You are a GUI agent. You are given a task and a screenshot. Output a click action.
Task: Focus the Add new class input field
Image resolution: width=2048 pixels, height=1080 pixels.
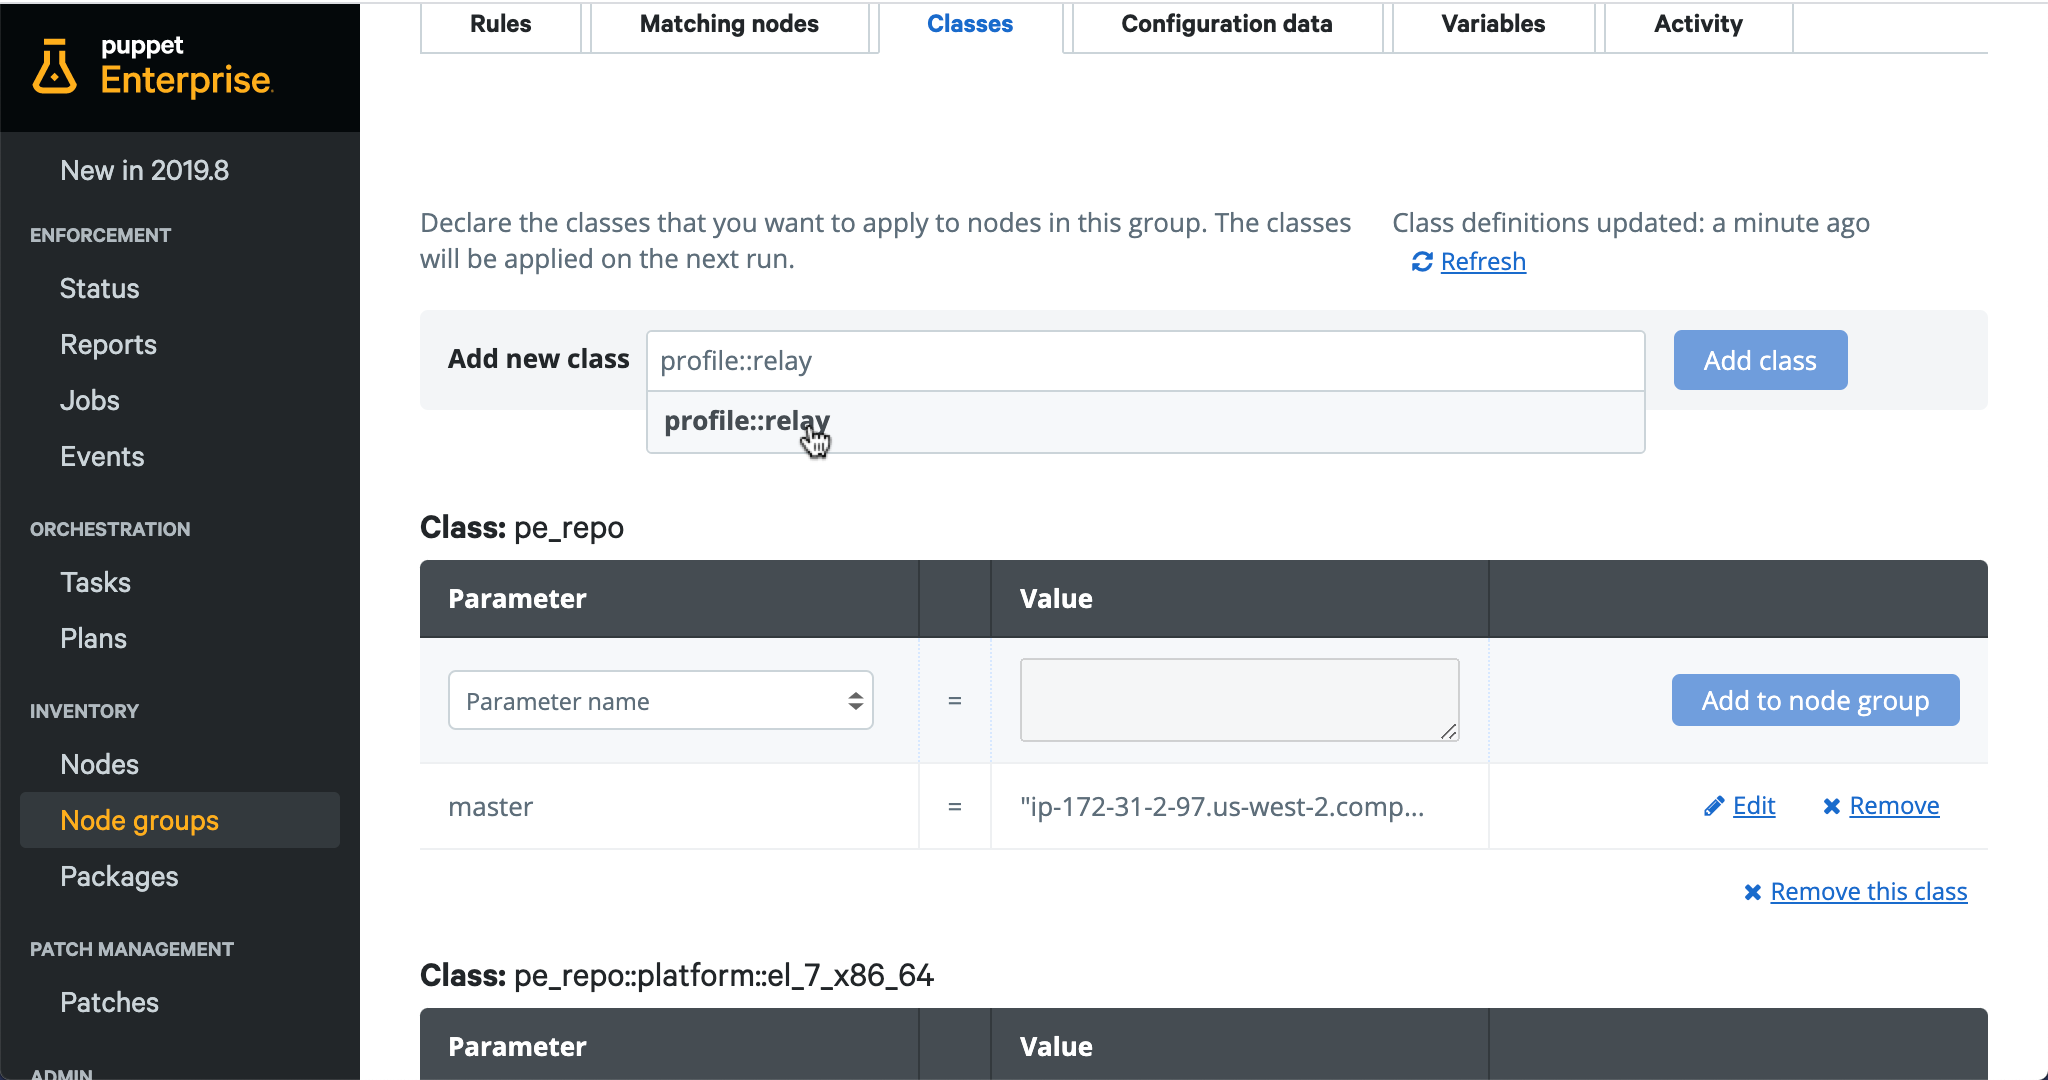pos(1145,361)
